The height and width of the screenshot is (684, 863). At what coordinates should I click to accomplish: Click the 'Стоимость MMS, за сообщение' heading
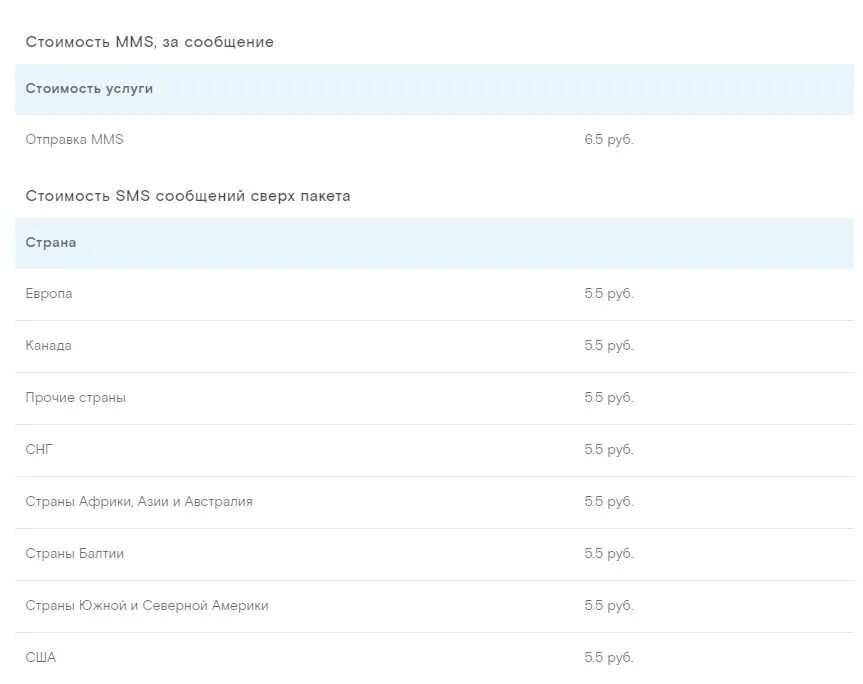[150, 42]
